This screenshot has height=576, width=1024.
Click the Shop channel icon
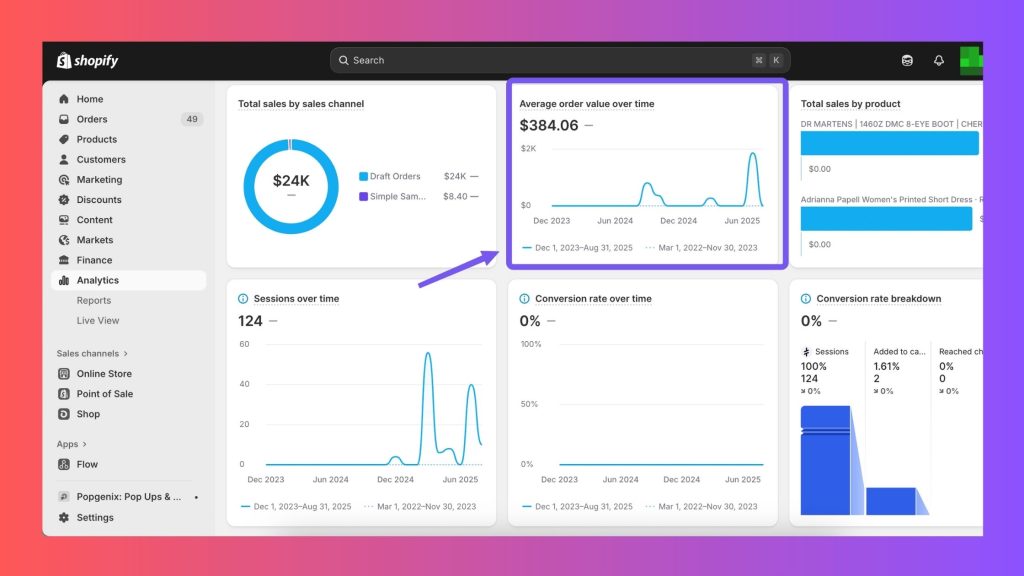[64, 414]
